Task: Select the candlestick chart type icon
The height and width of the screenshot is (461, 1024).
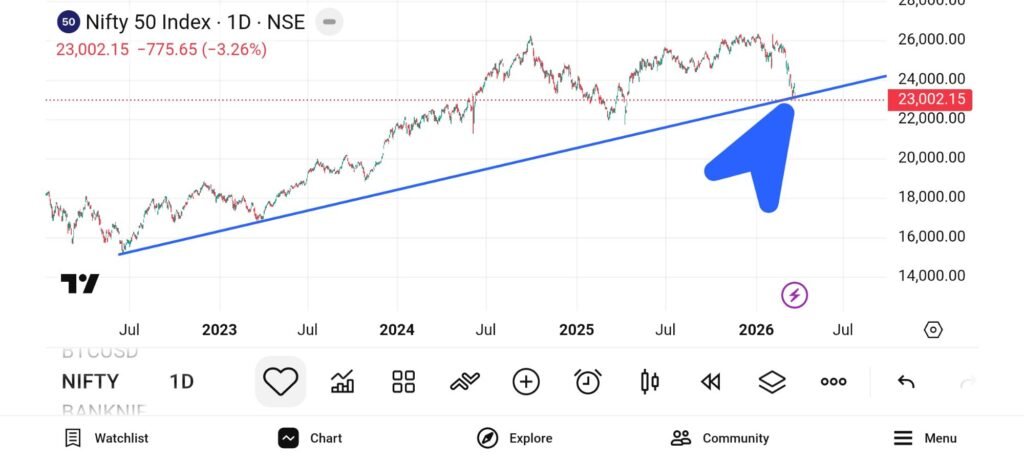Action: tap(649, 381)
